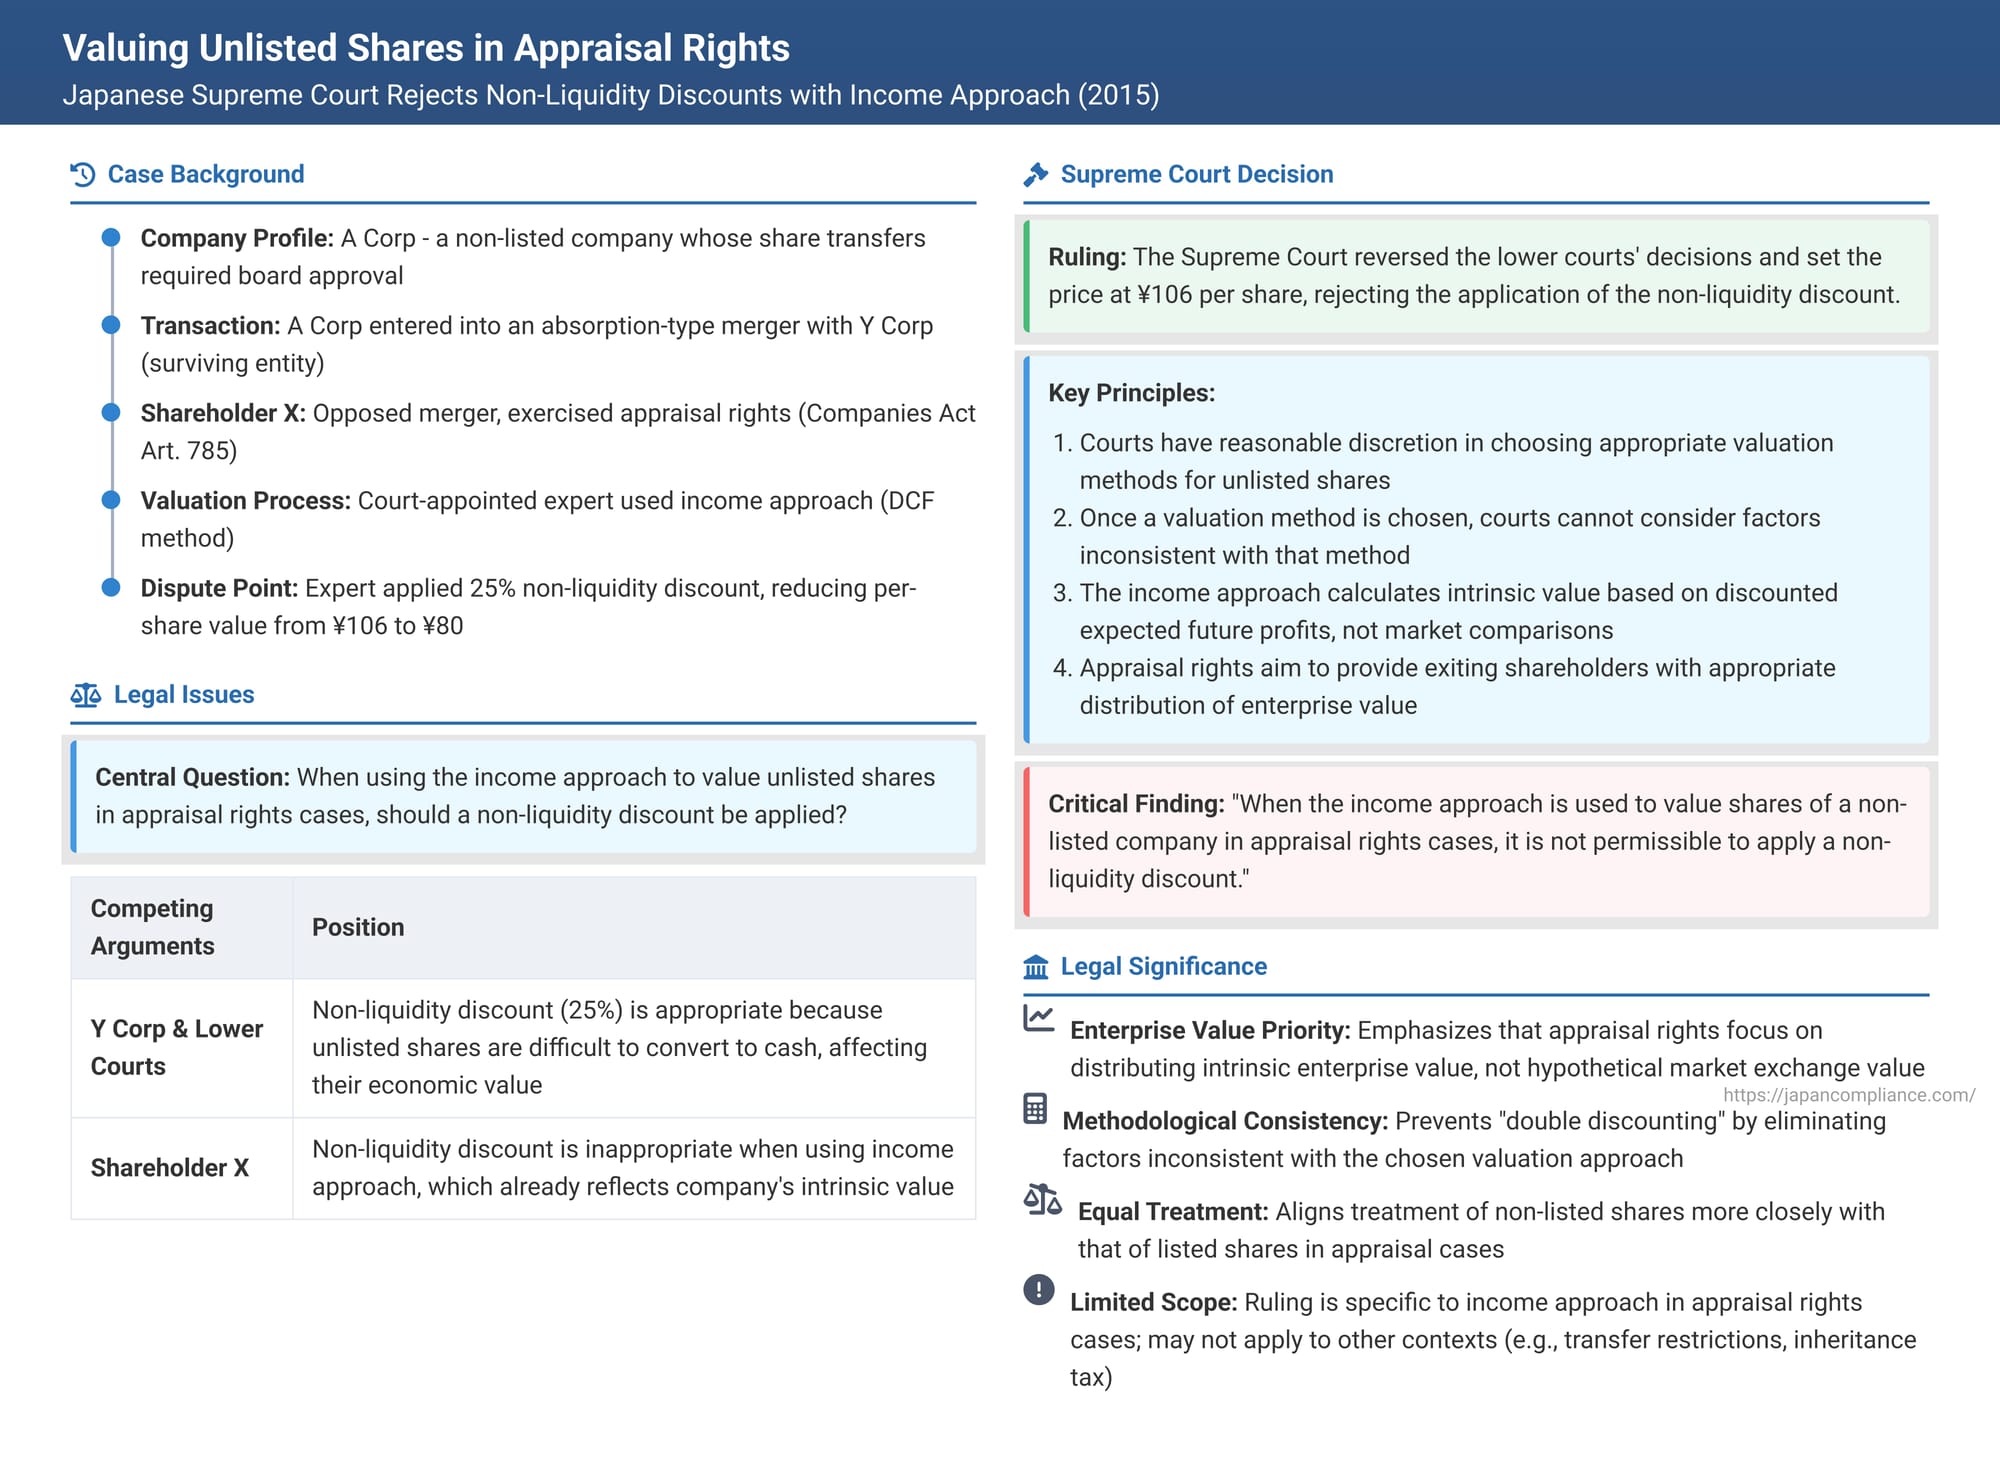Open the japancompliance.com link
The width and height of the screenshot is (2000, 1460).
[1848, 1095]
